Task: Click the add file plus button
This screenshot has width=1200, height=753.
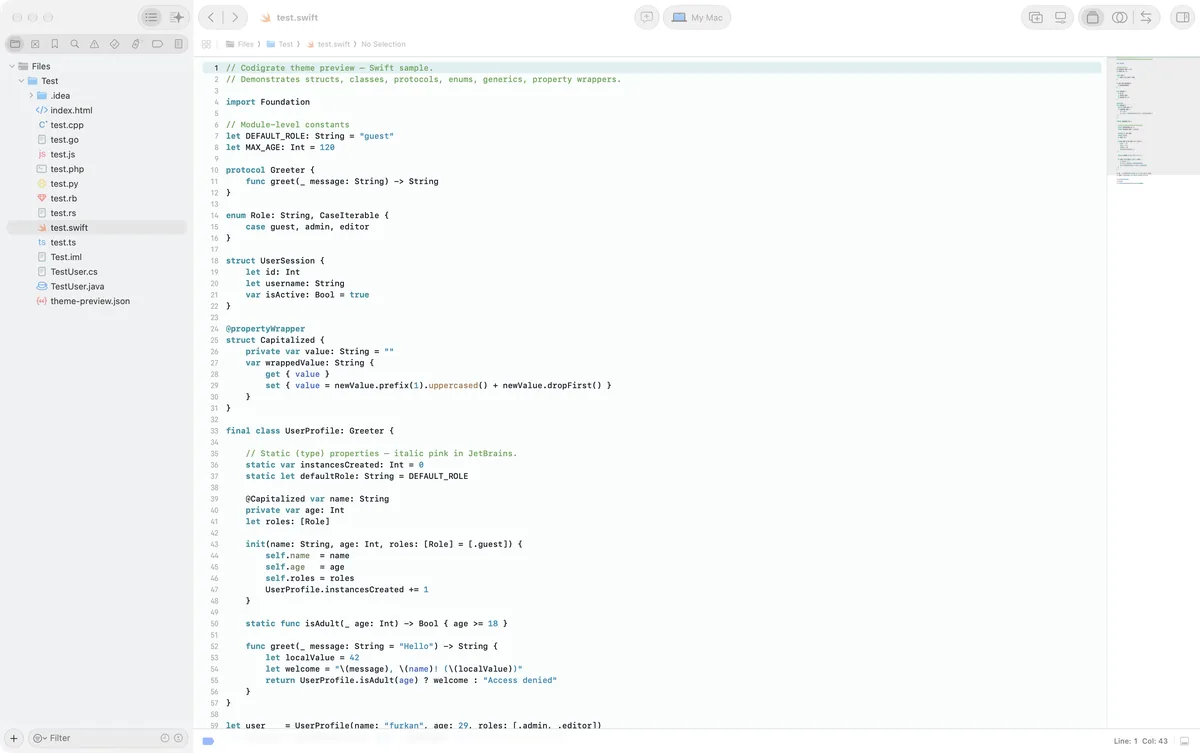Action: pos(13,738)
